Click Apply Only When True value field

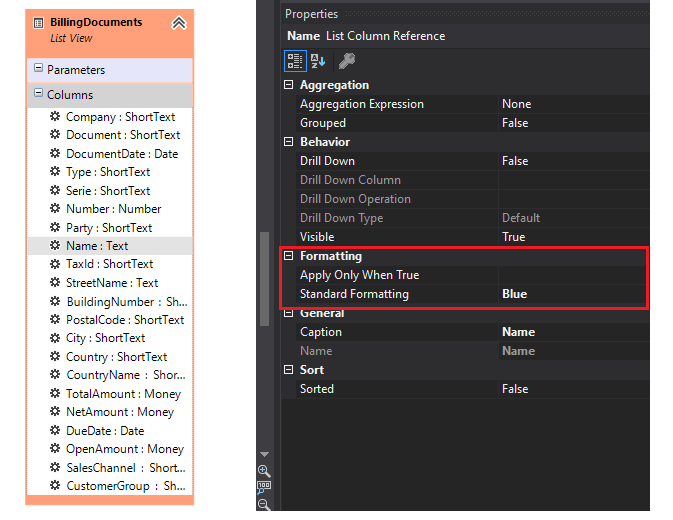coord(573,275)
